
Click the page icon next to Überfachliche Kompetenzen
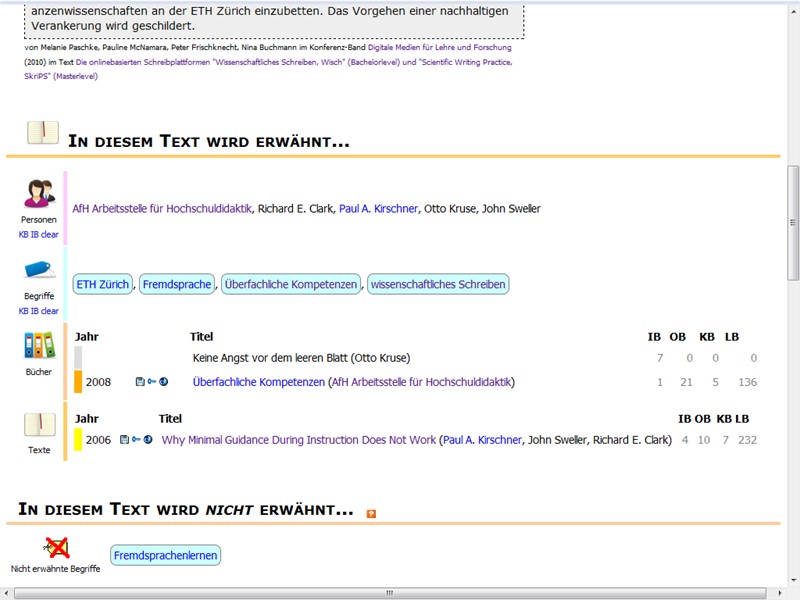(x=139, y=381)
